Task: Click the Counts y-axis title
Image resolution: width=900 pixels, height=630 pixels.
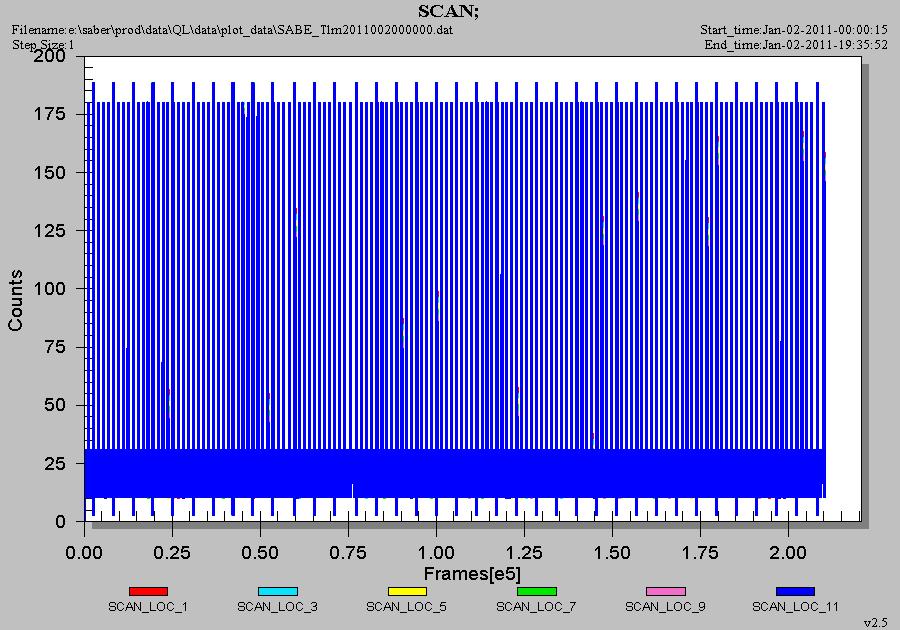Action: point(15,300)
